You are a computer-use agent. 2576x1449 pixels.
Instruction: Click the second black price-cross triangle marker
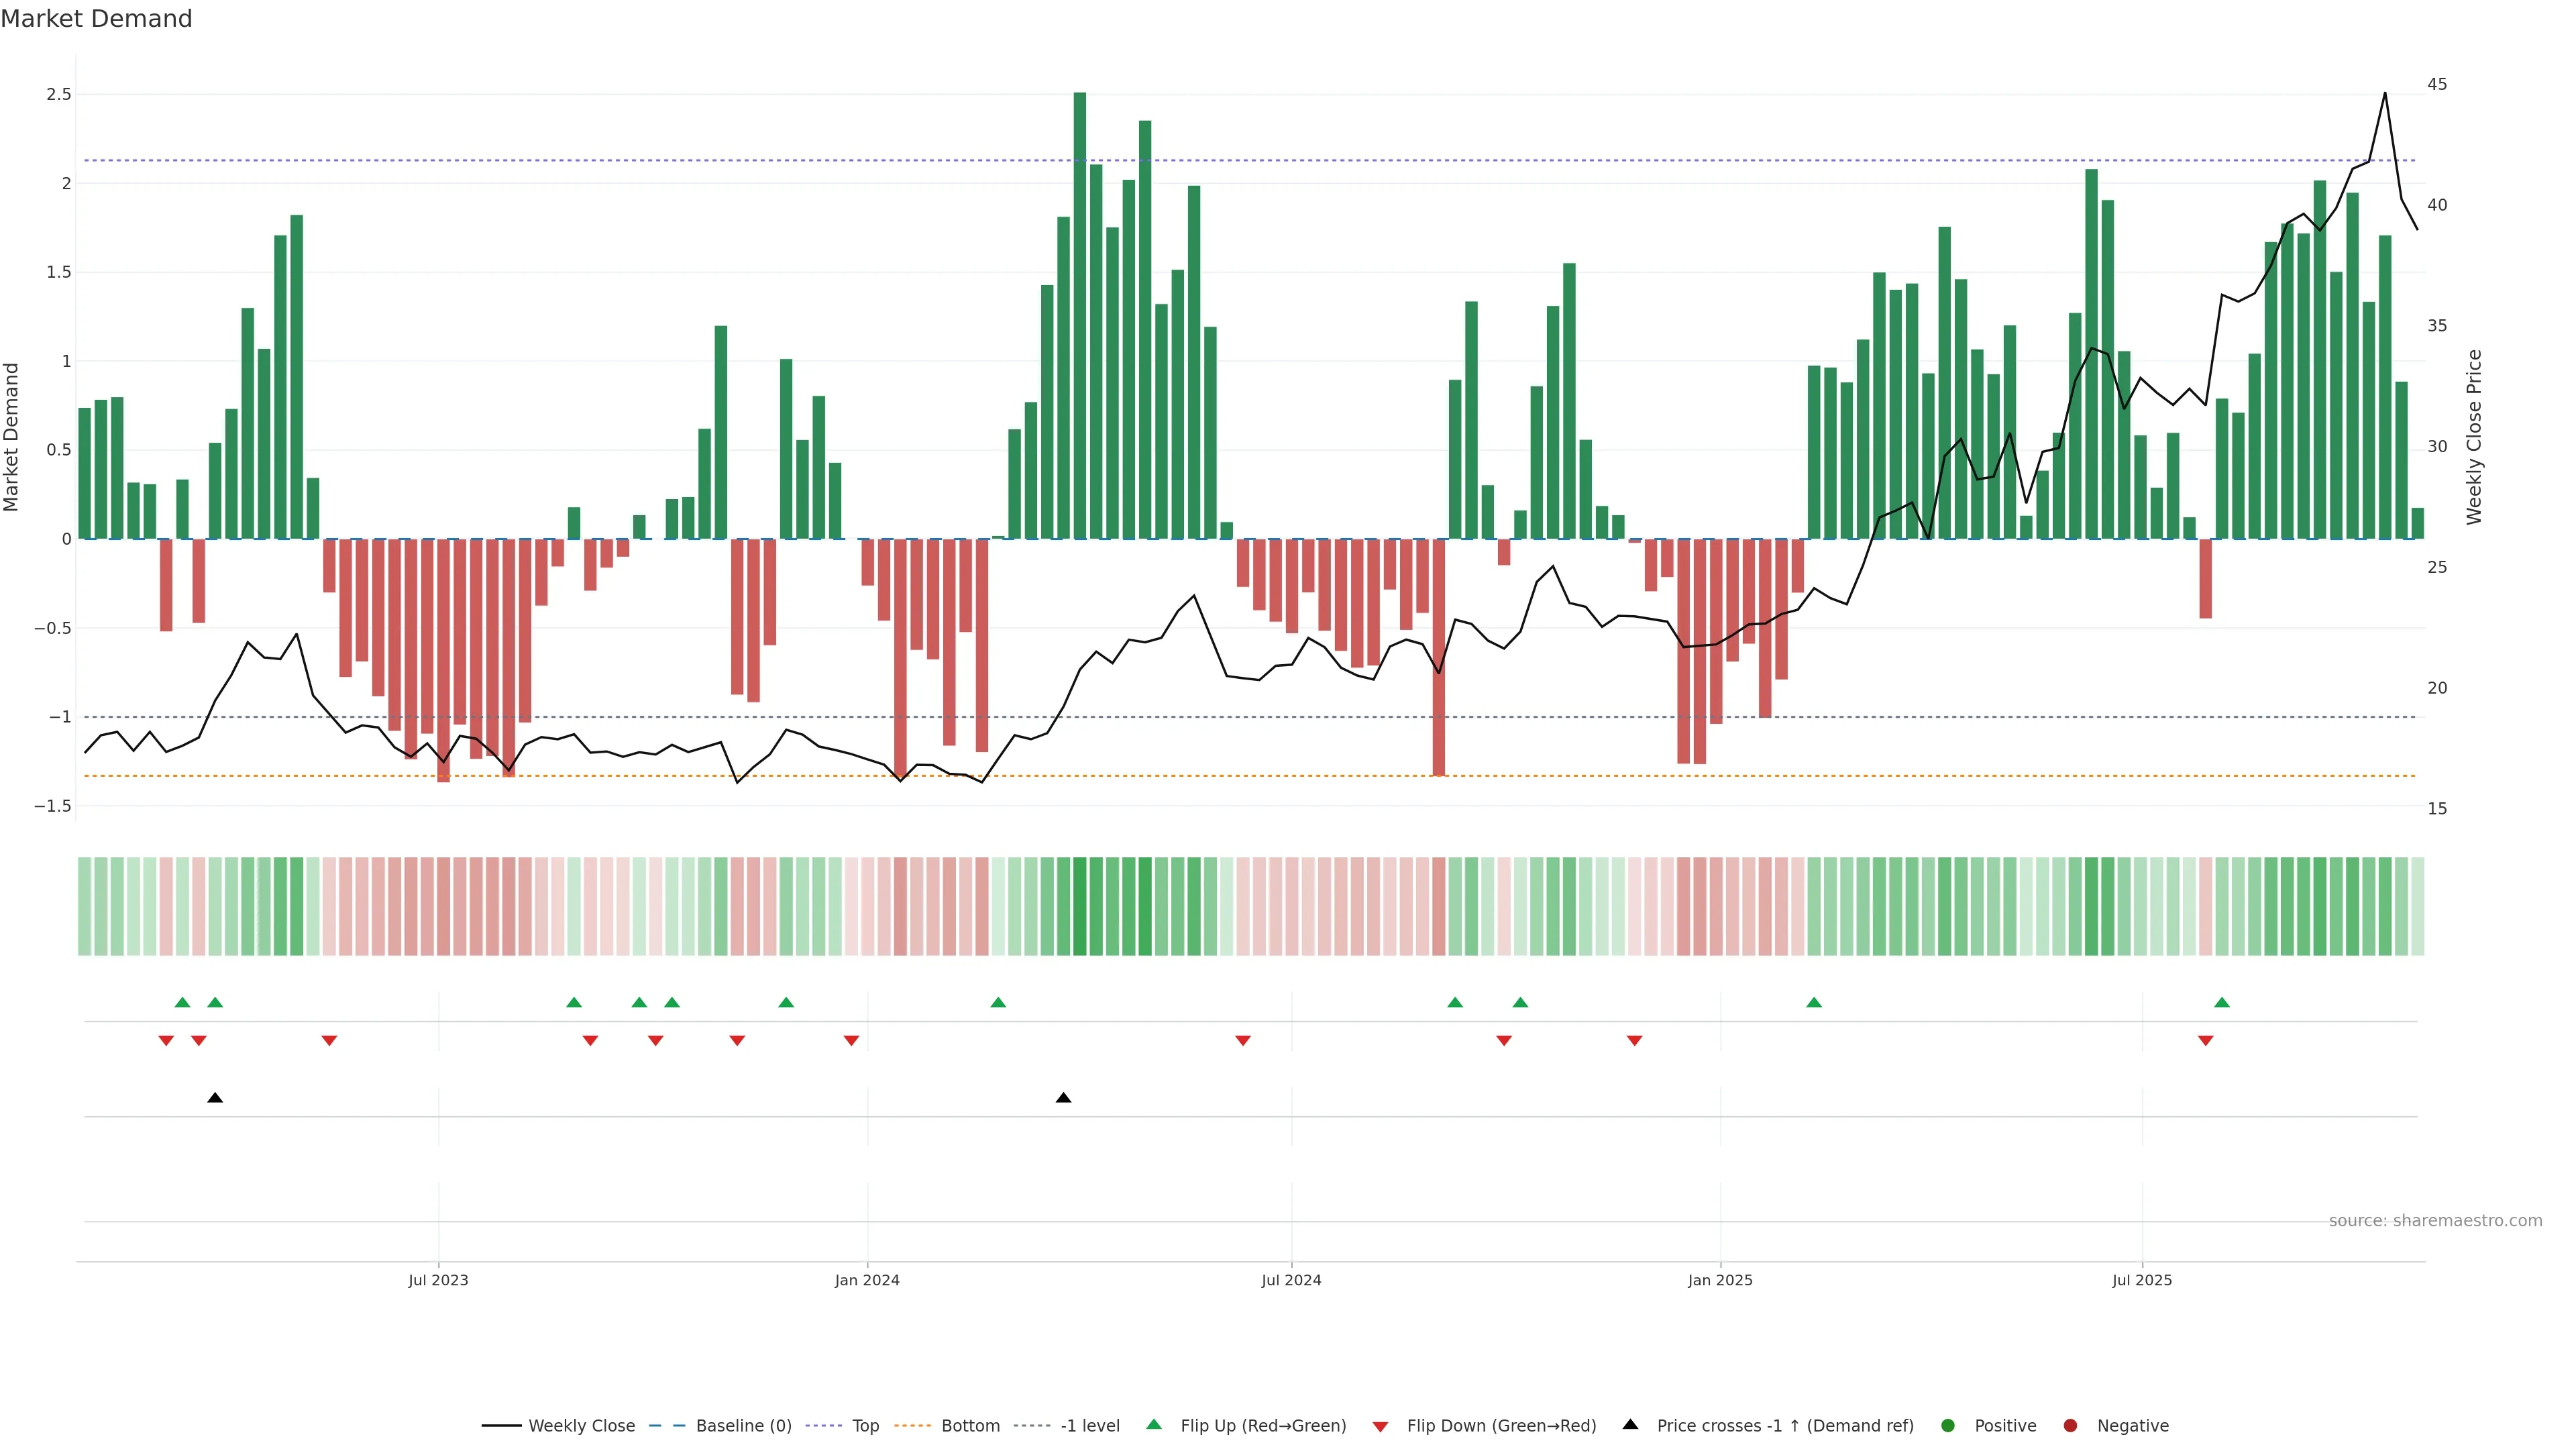[x=1063, y=1098]
